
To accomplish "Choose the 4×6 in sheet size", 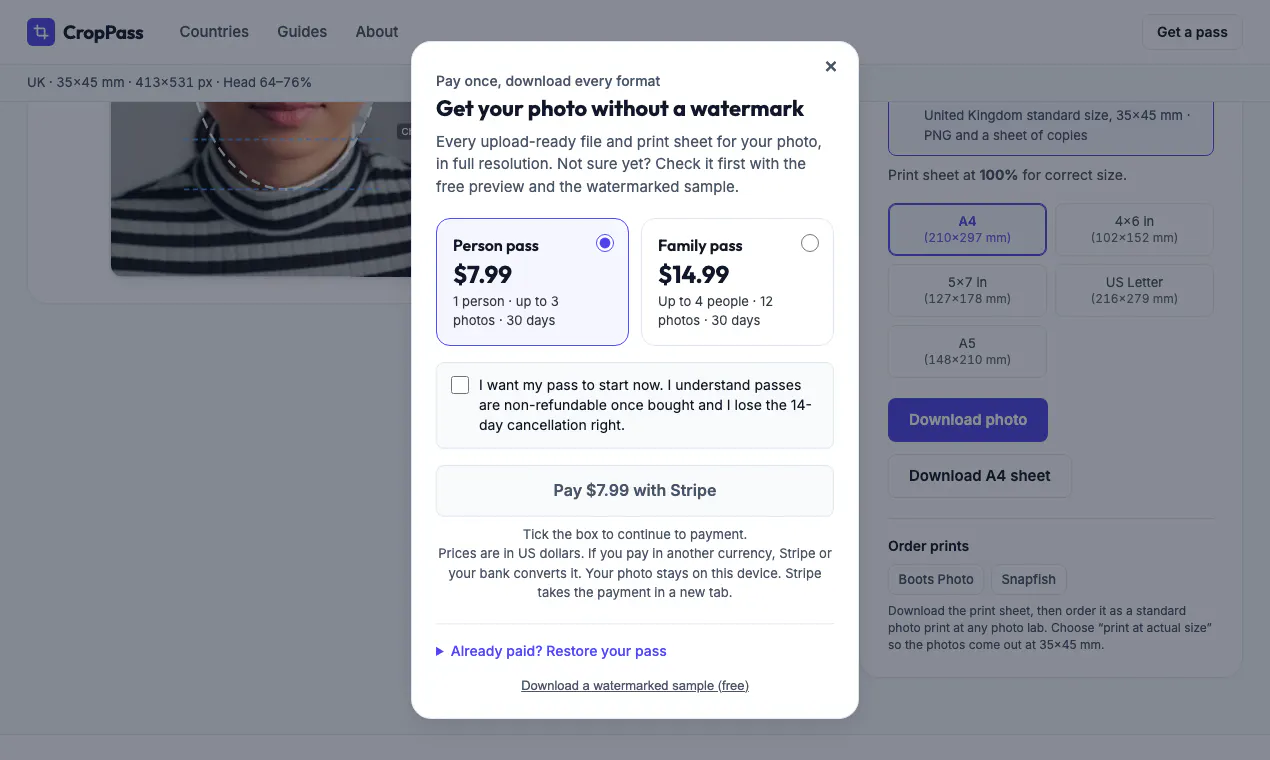I will pyautogui.click(x=1134, y=229).
